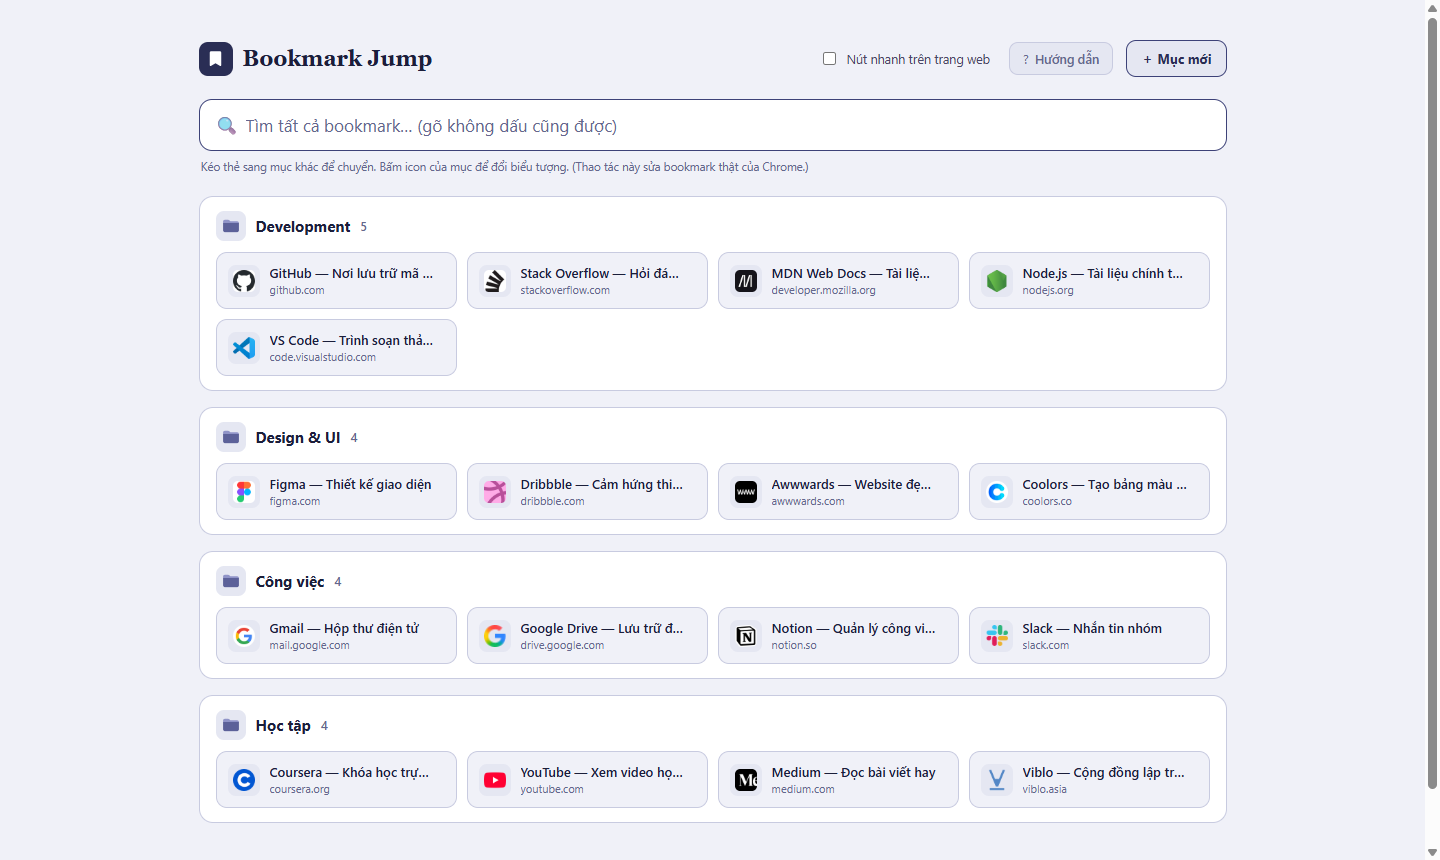Viewport: 1440px width, 860px height.
Task: Select the Development folder title
Action: (303, 227)
